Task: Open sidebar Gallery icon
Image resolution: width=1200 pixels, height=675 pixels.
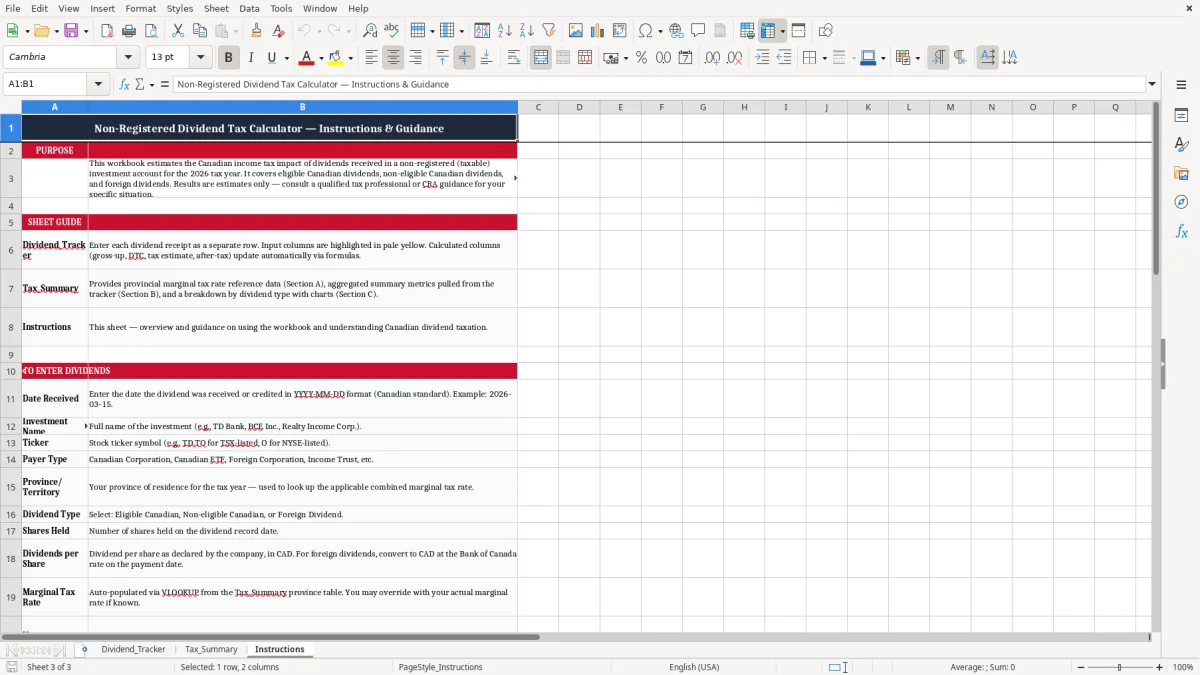Action: 1181,174
